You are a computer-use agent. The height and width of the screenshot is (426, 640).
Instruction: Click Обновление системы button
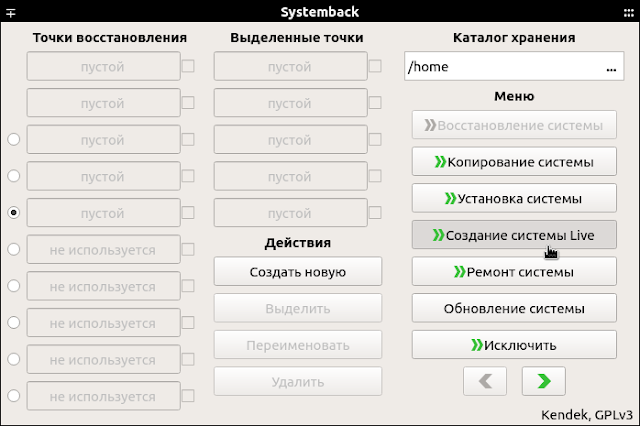pos(514,308)
